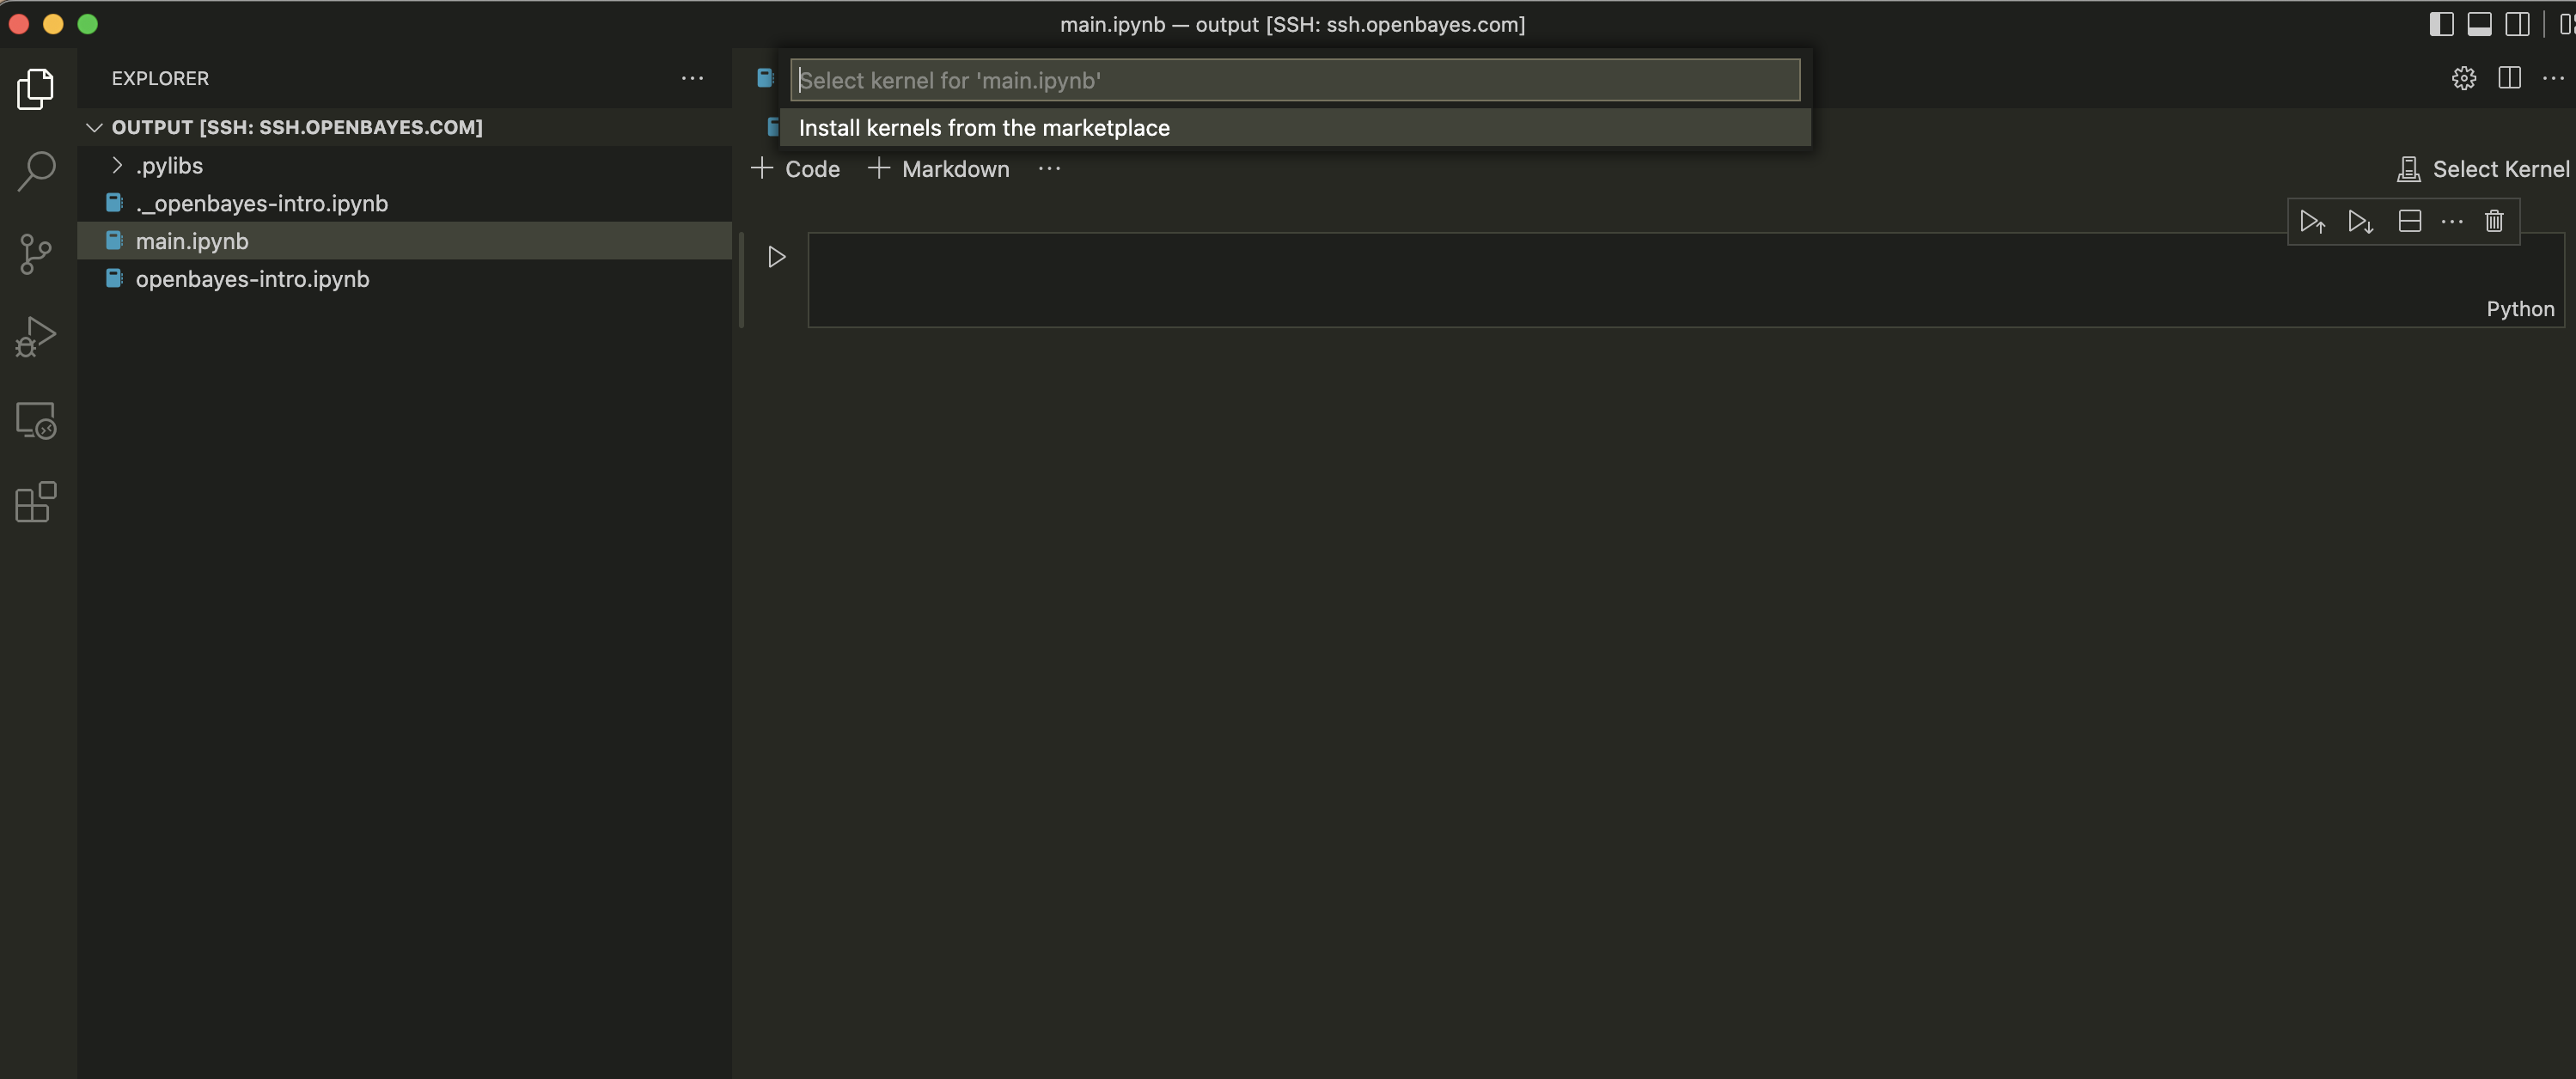Viewport: 2576px width, 1079px height.
Task: Click the Select kernel search input field
Action: pos(1294,80)
